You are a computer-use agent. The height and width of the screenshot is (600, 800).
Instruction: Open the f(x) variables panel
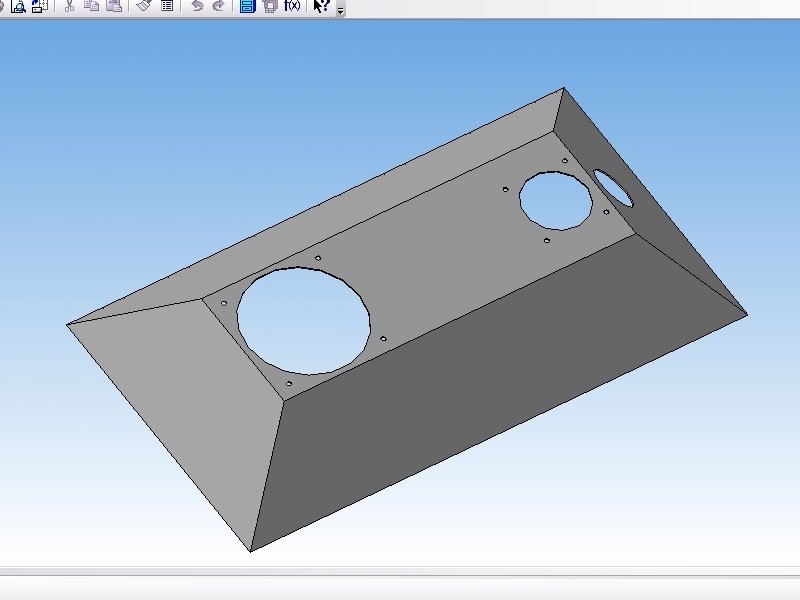coord(292,6)
